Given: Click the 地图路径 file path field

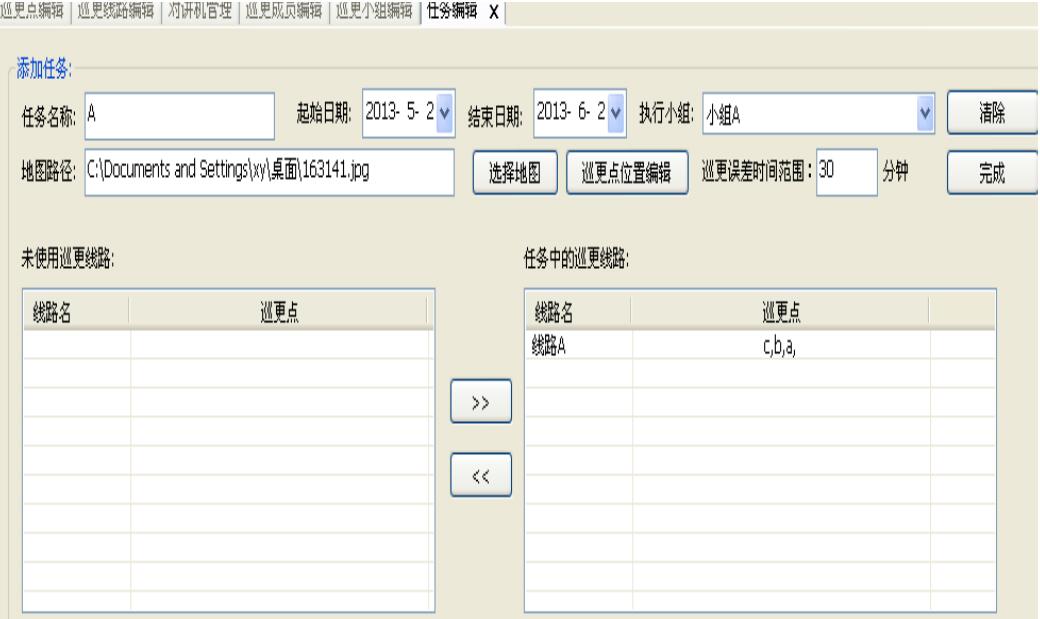Looking at the screenshot, I should (x=269, y=172).
